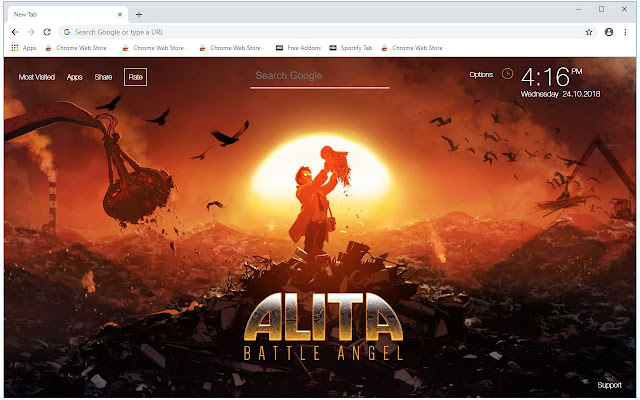The image size is (640, 400).
Task: Open the Chrome three-dot menu
Action: tap(625, 32)
